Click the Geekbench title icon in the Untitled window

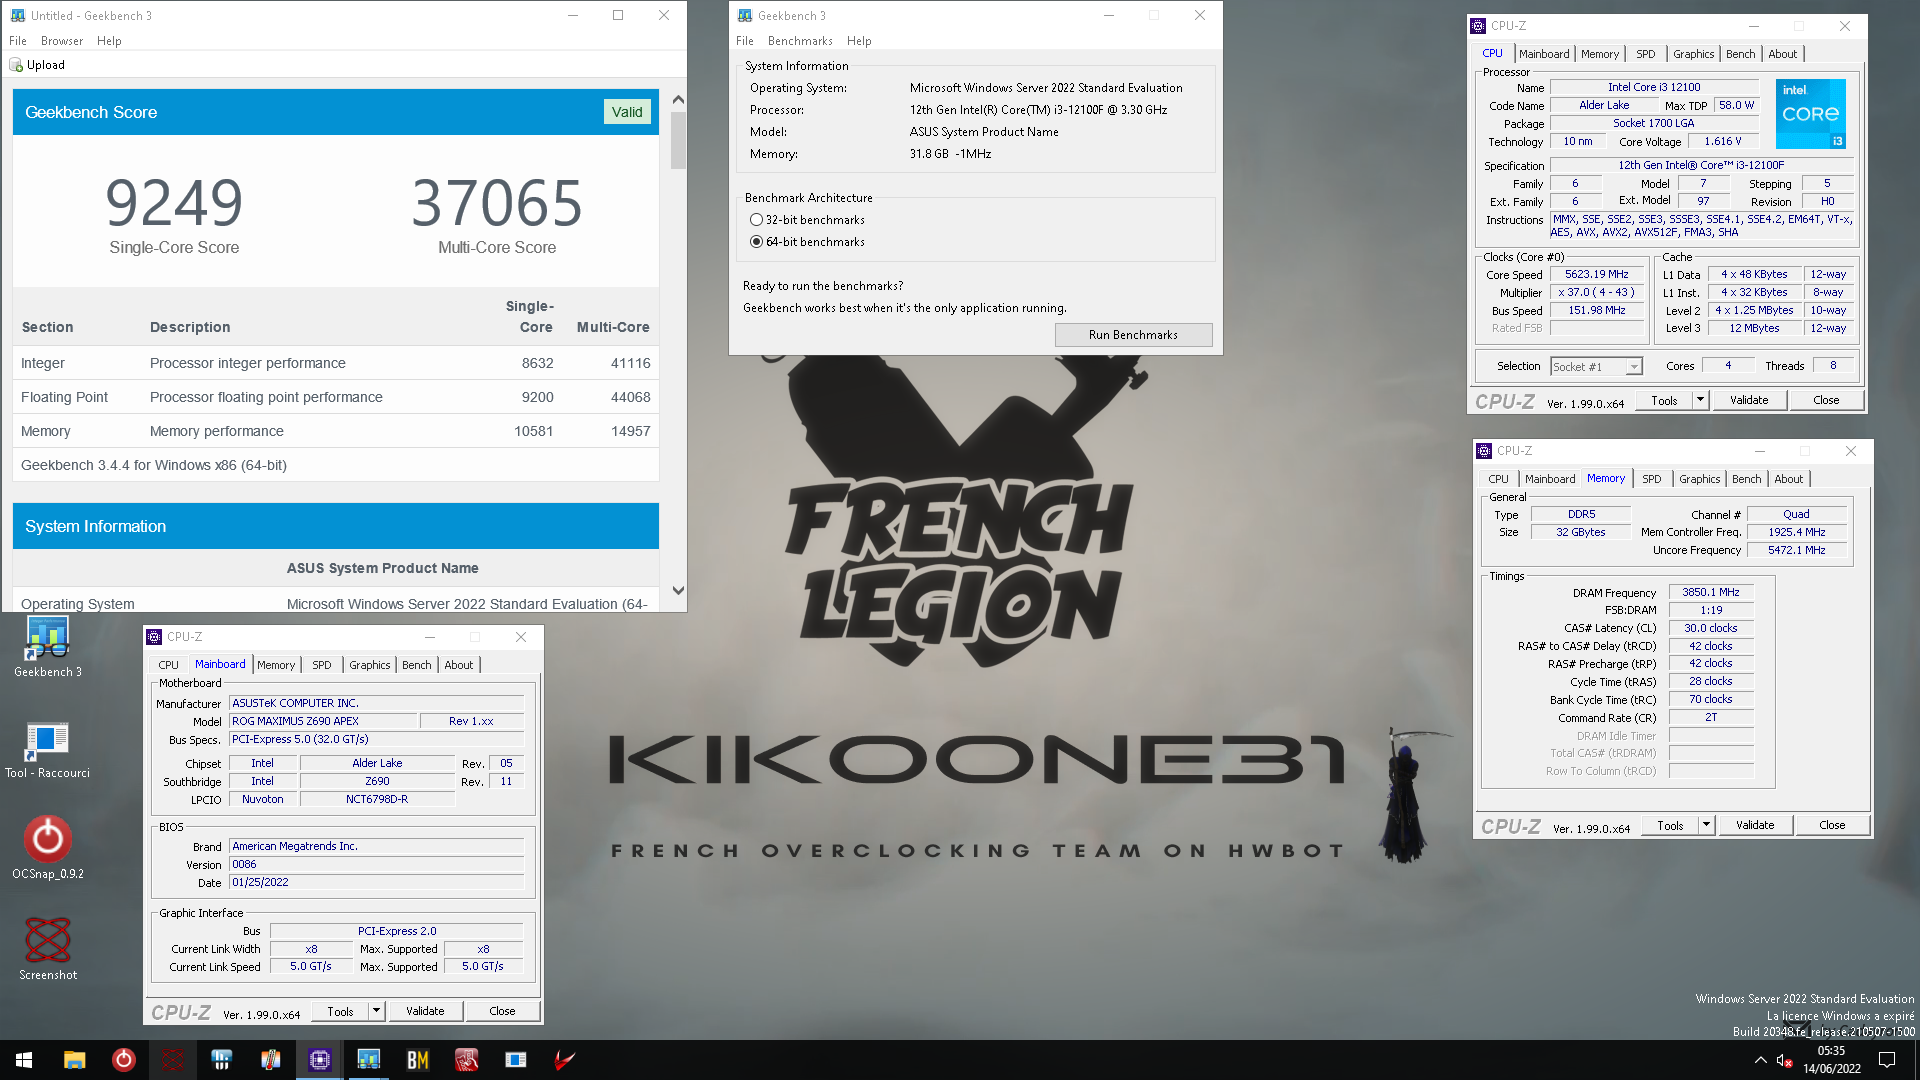pos(17,16)
